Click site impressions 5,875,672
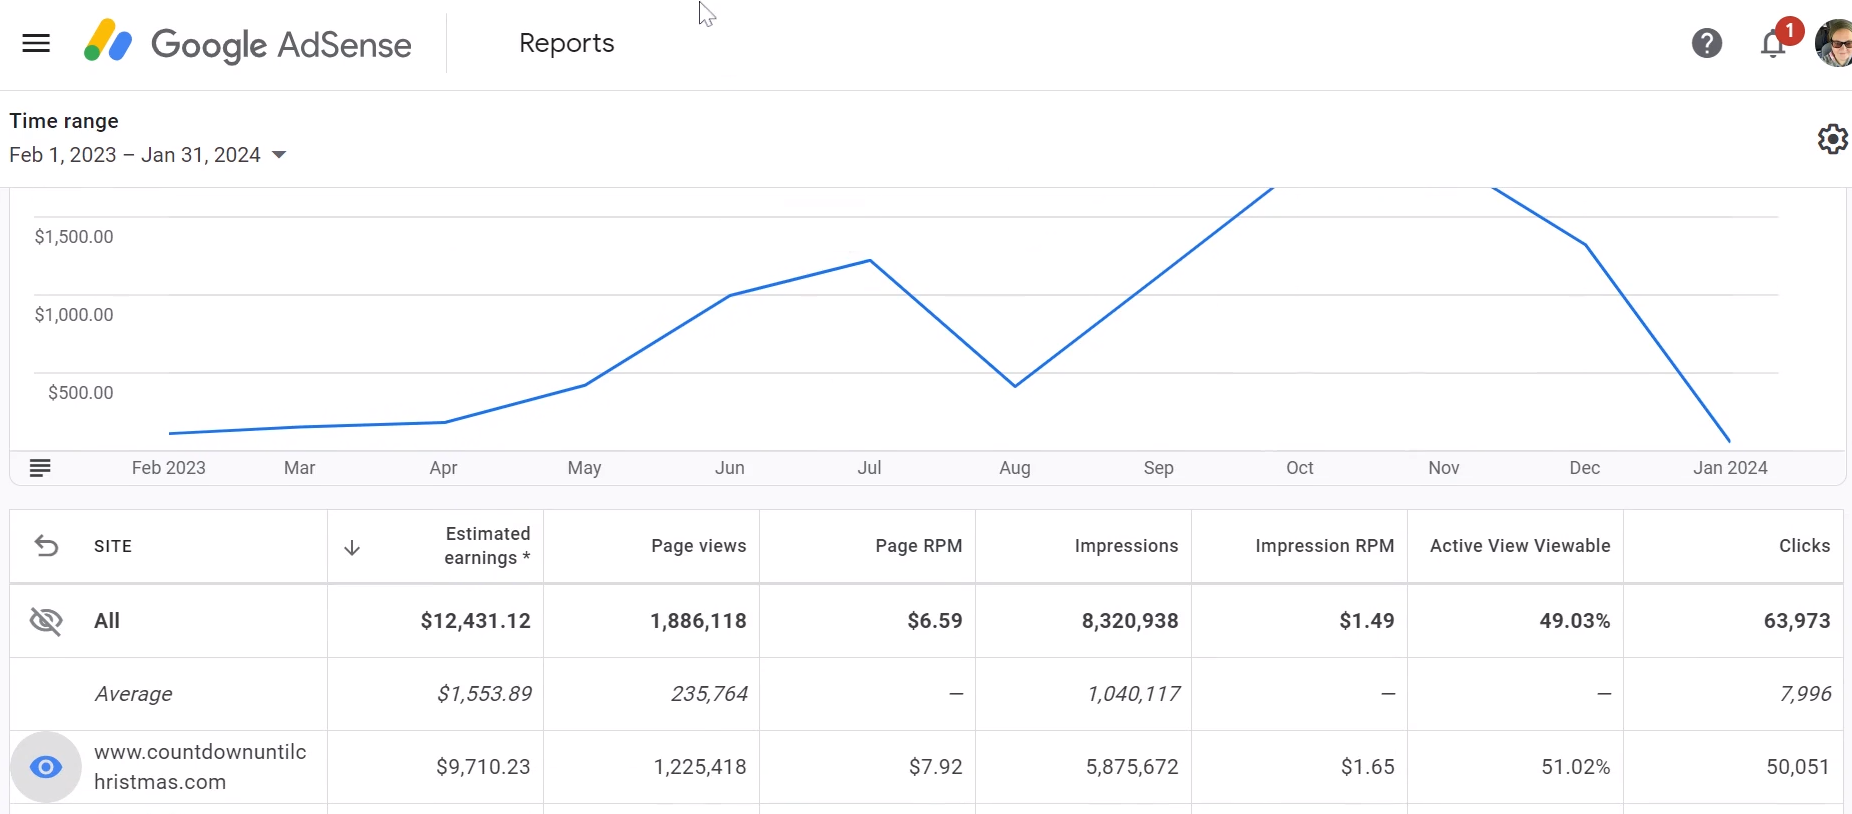 tap(1132, 767)
